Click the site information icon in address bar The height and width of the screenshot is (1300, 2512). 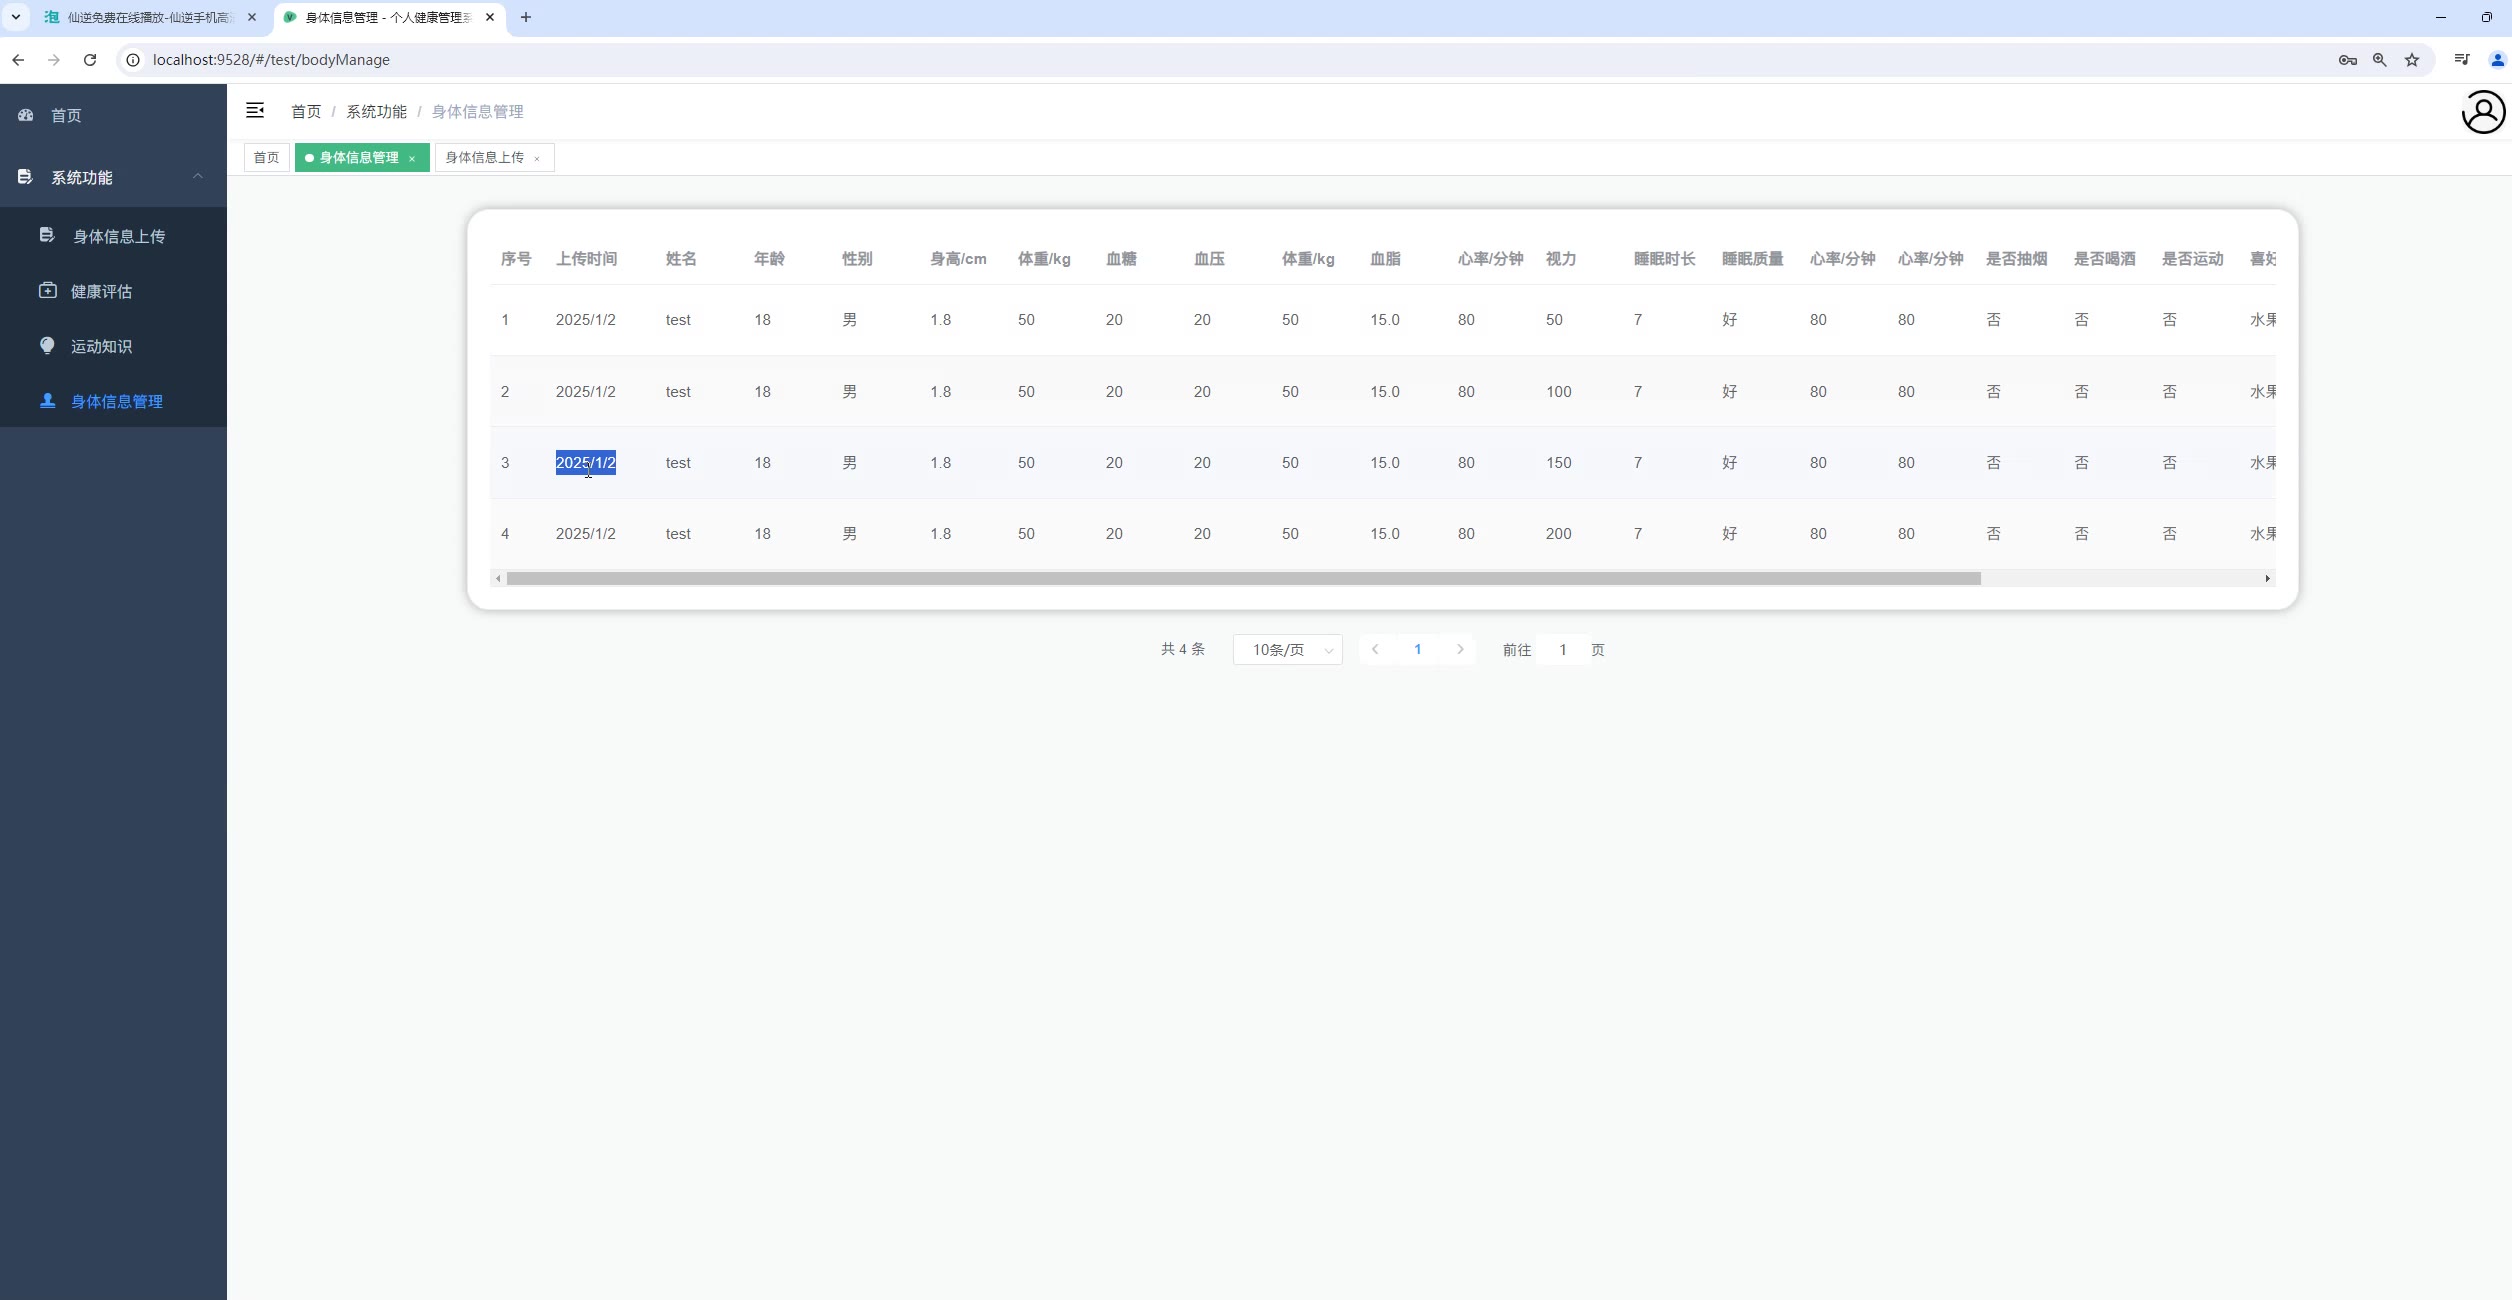(132, 60)
